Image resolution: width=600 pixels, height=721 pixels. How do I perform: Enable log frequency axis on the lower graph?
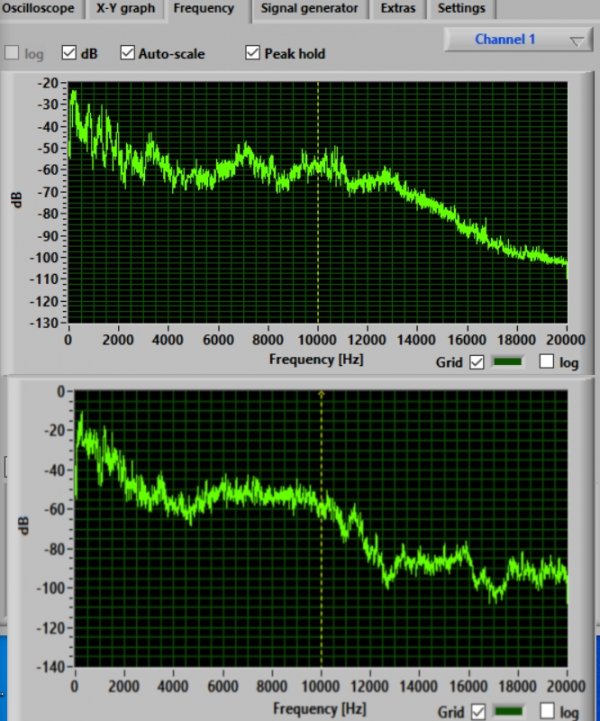tap(547, 712)
